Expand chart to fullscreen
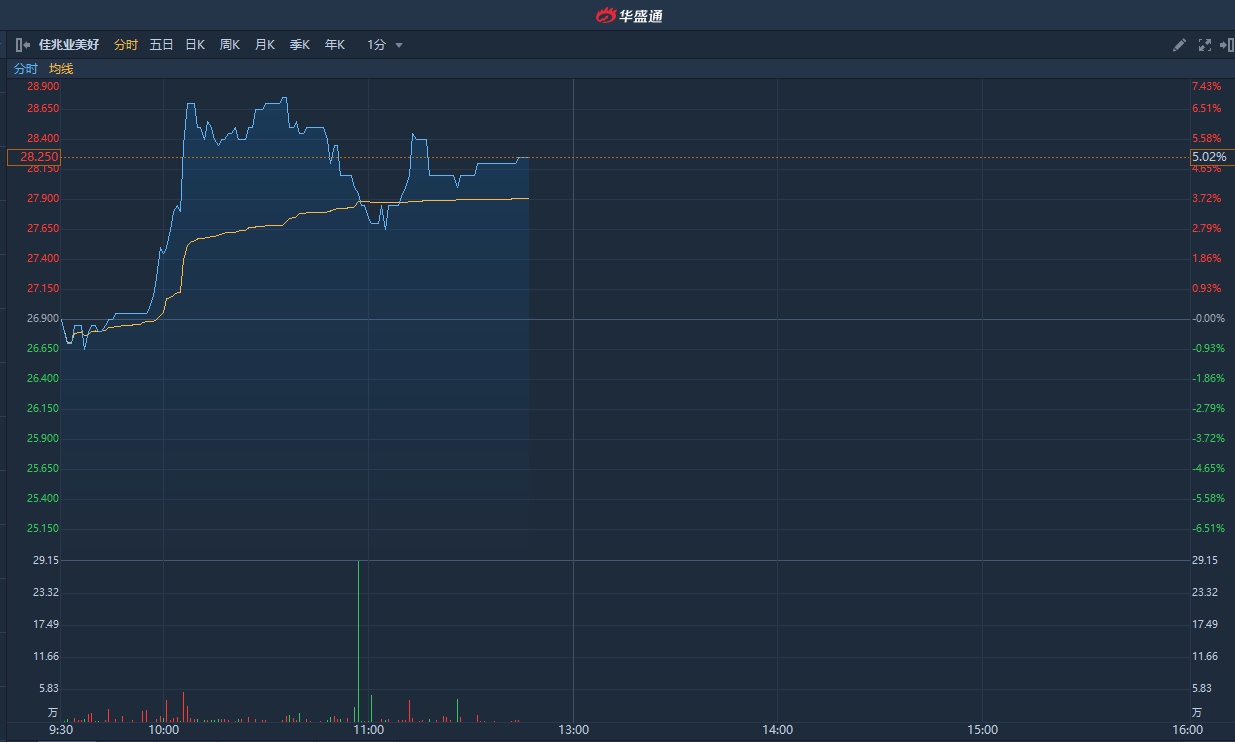This screenshot has width=1235, height=742. click(x=1204, y=45)
